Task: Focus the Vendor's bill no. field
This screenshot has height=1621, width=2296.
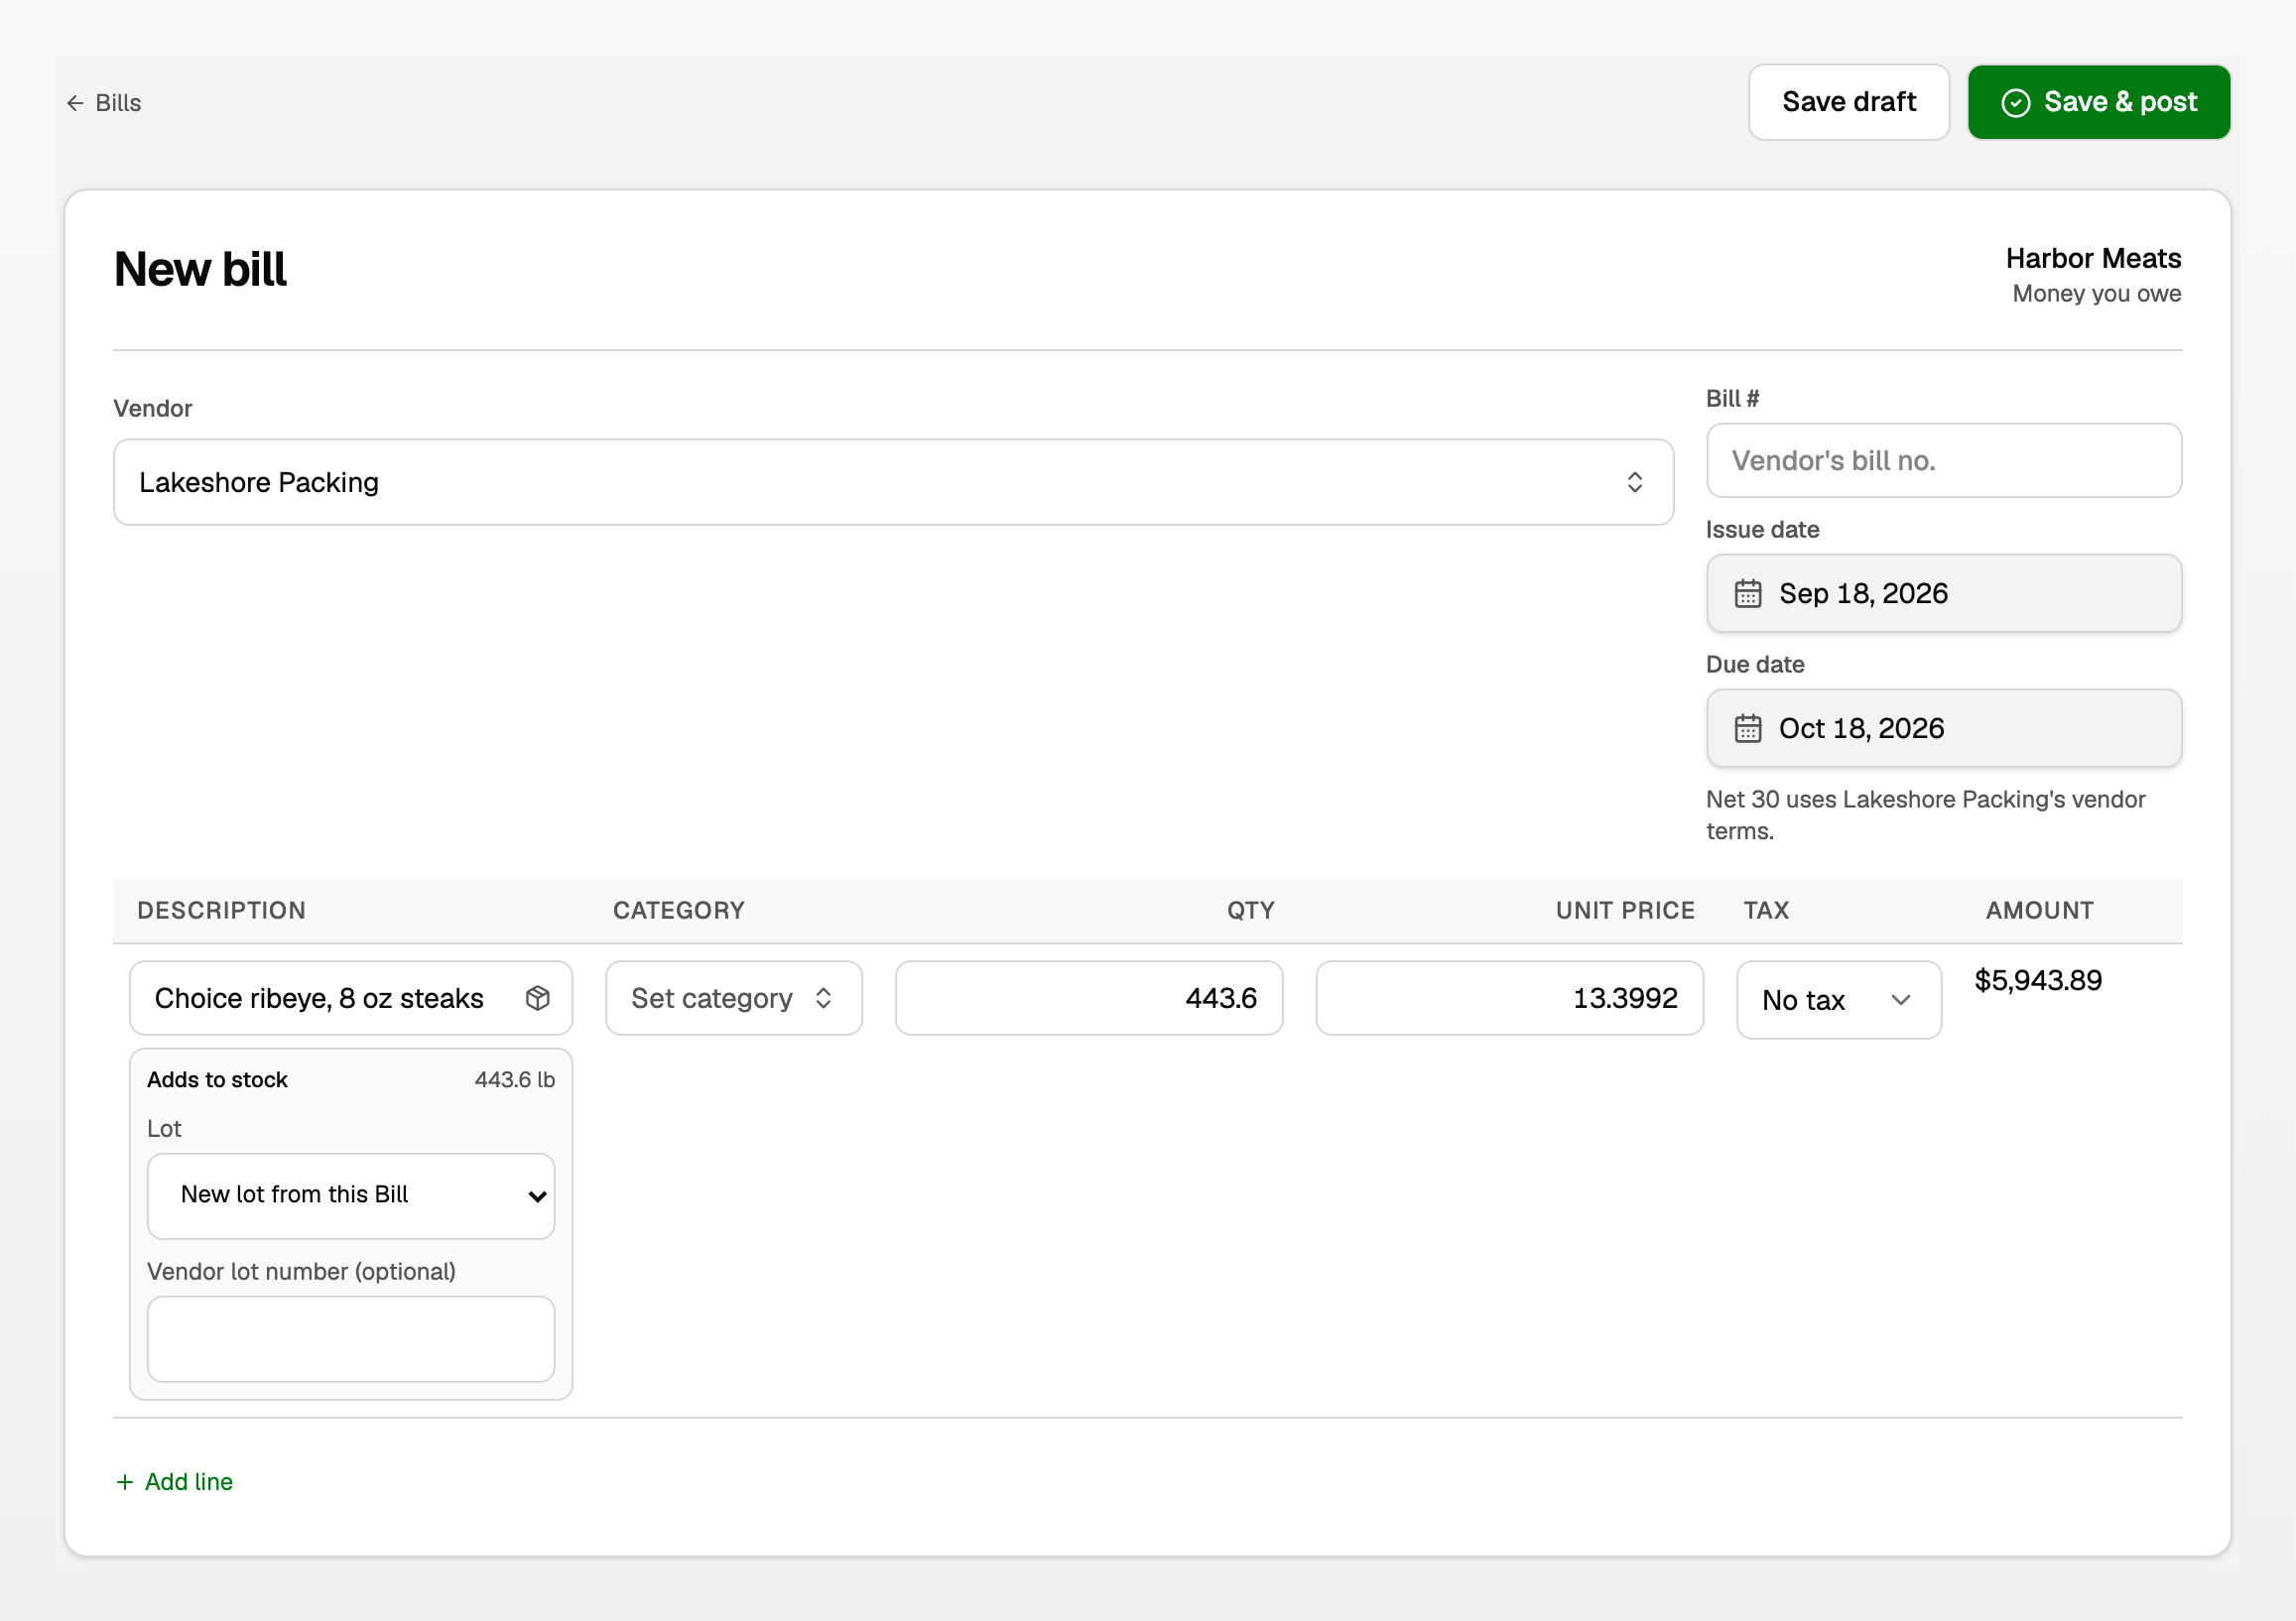Action: coord(1943,460)
